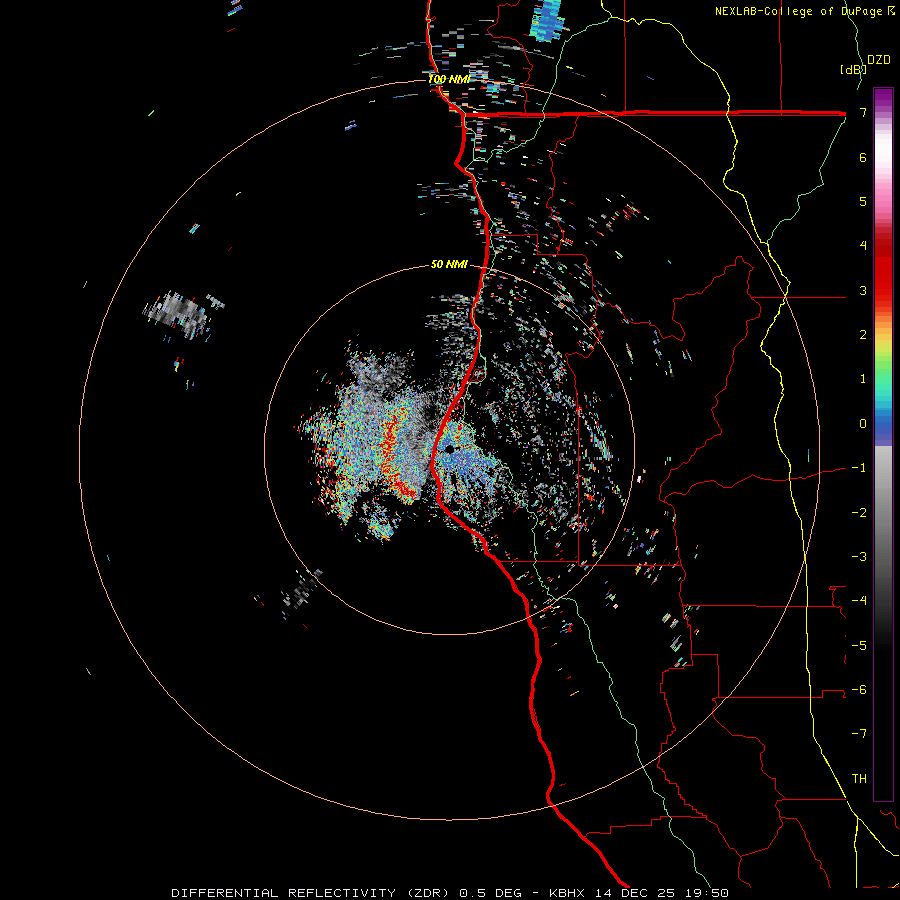Click the 0 value on color scale
900x900 pixels.
863,424
